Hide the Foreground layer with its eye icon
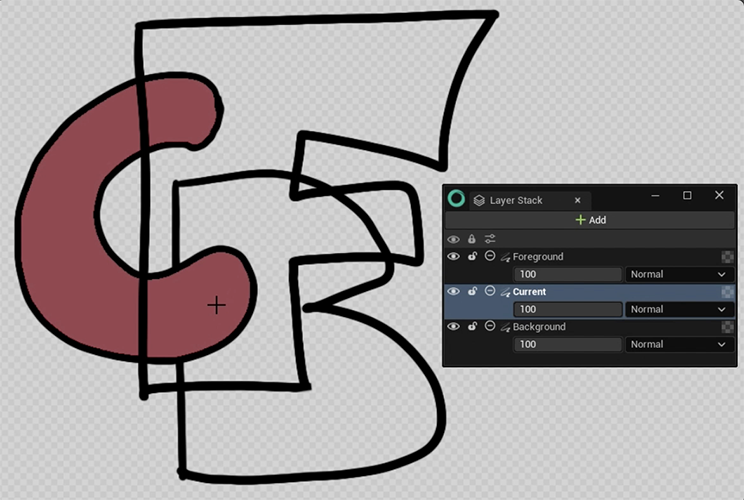This screenshot has width=744, height=500. click(x=454, y=257)
